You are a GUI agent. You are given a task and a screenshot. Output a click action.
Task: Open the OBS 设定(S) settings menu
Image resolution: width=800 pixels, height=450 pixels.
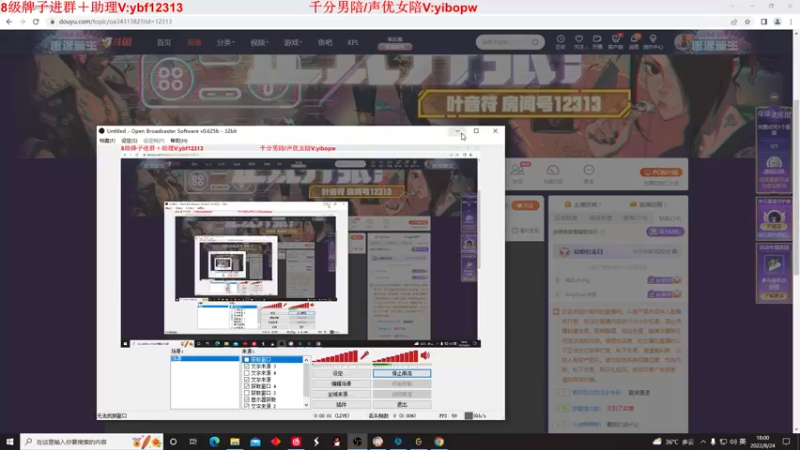(129, 141)
